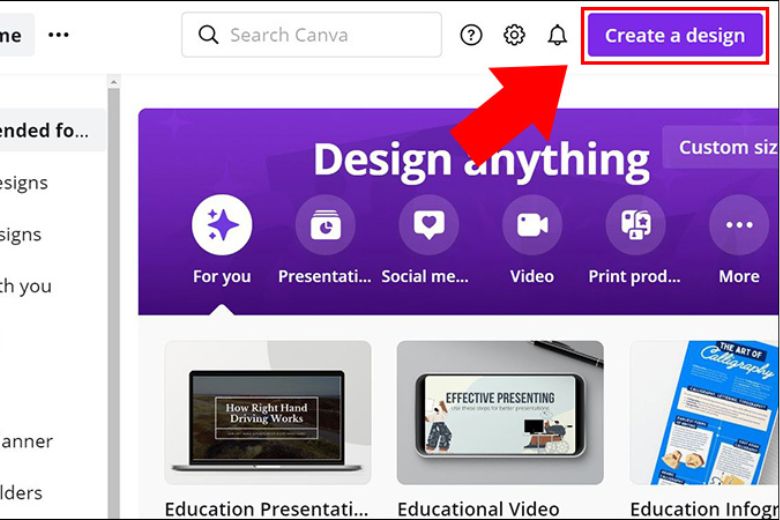Viewport: 780px width, 520px height.
Task: Select the Recommended for you sidebar item
Action: 50,130
